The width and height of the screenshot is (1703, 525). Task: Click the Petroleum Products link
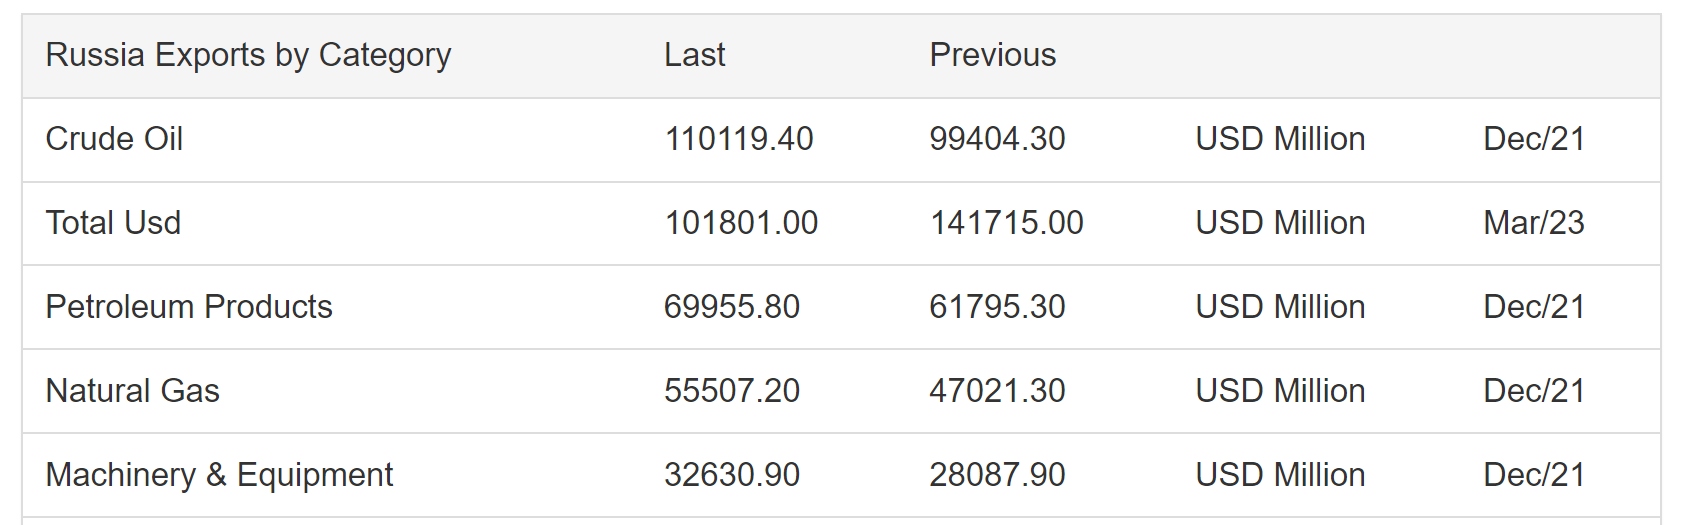(189, 307)
